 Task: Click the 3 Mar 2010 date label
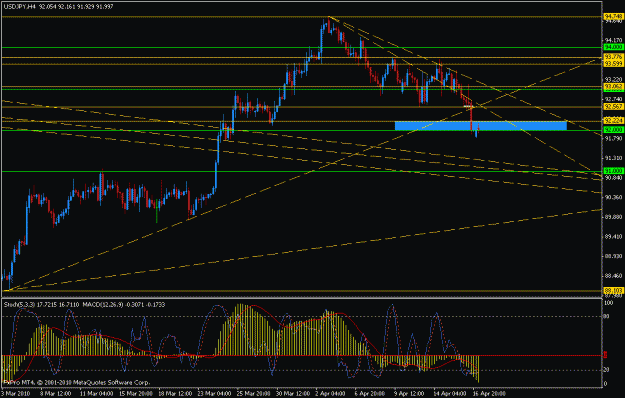tap(15, 393)
